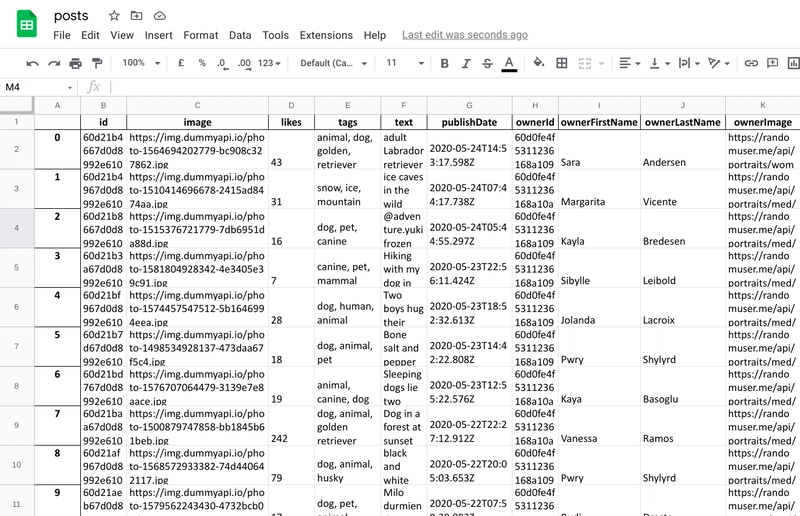Open the name box M4 dropdown arrow
The width and height of the screenshot is (800, 516).
coord(70,88)
